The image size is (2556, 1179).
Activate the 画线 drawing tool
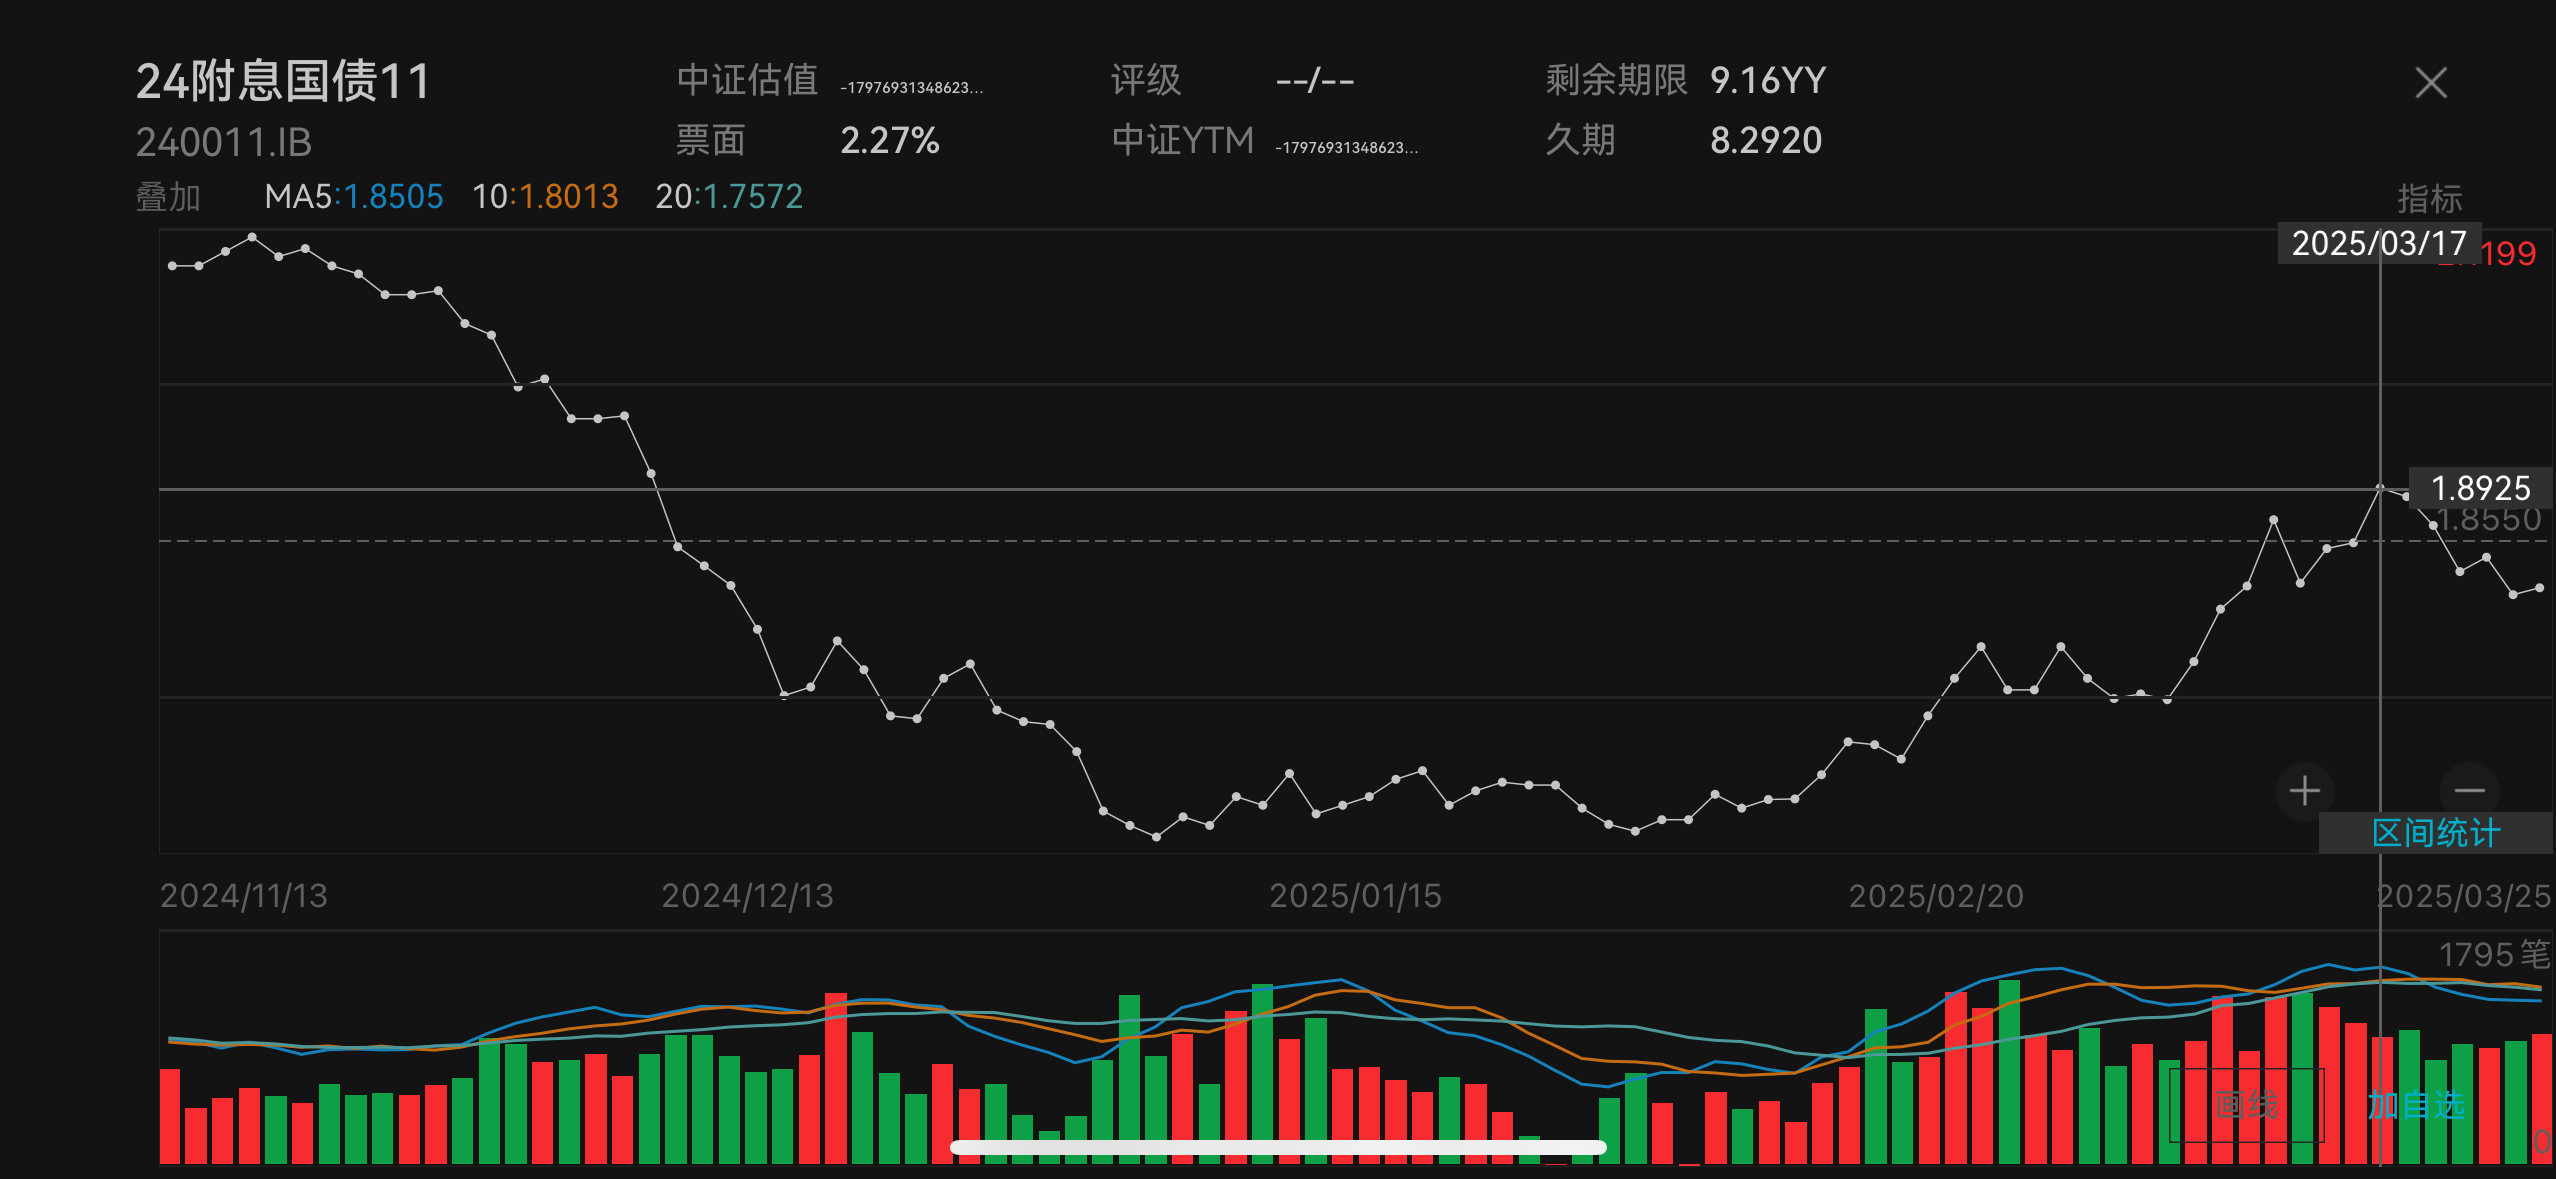pos(2246,1105)
